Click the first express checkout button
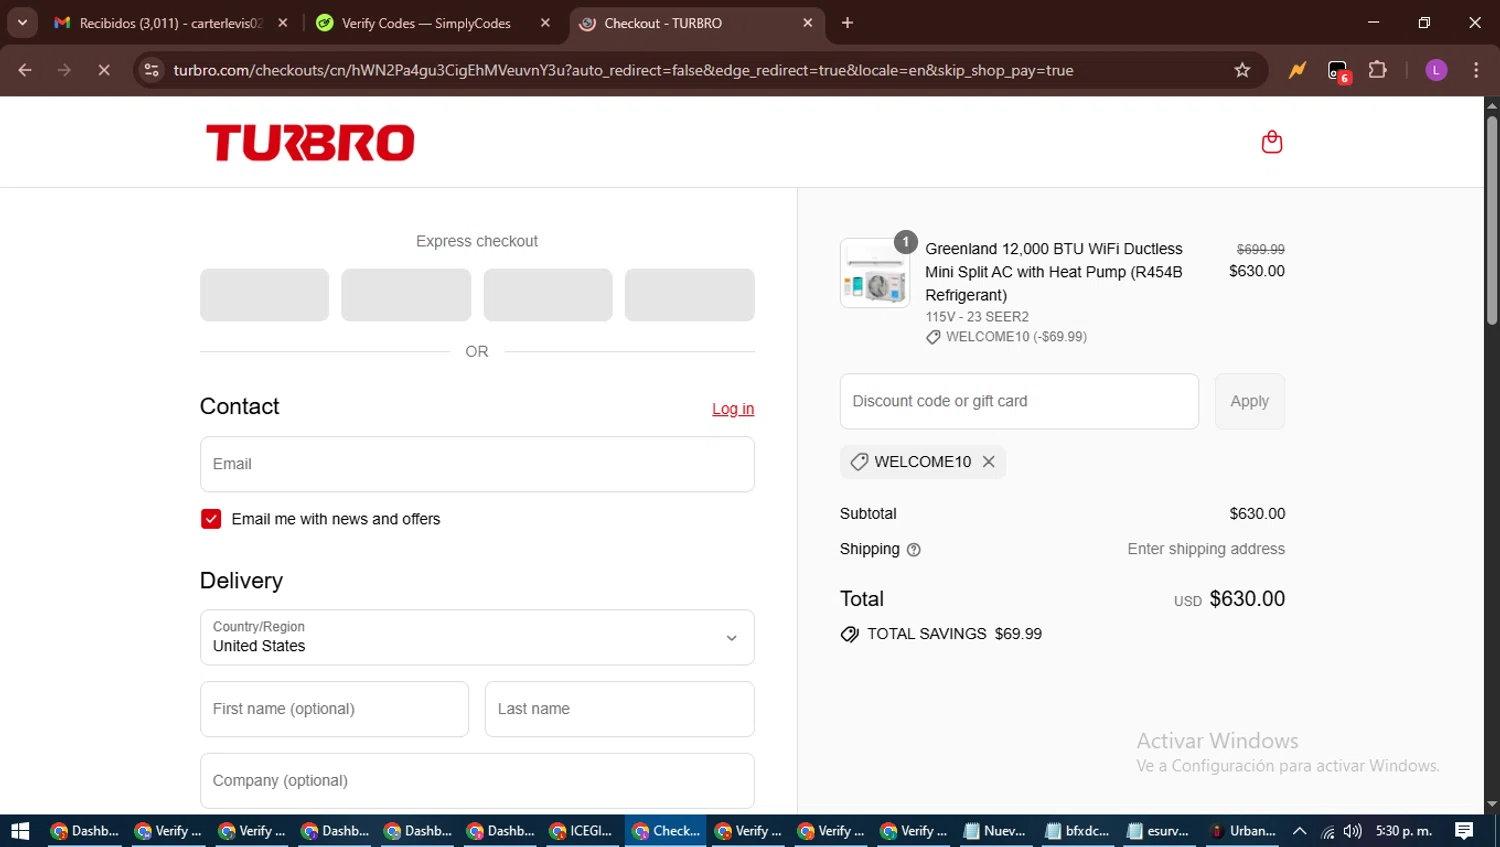This screenshot has height=847, width=1500. 264,295
